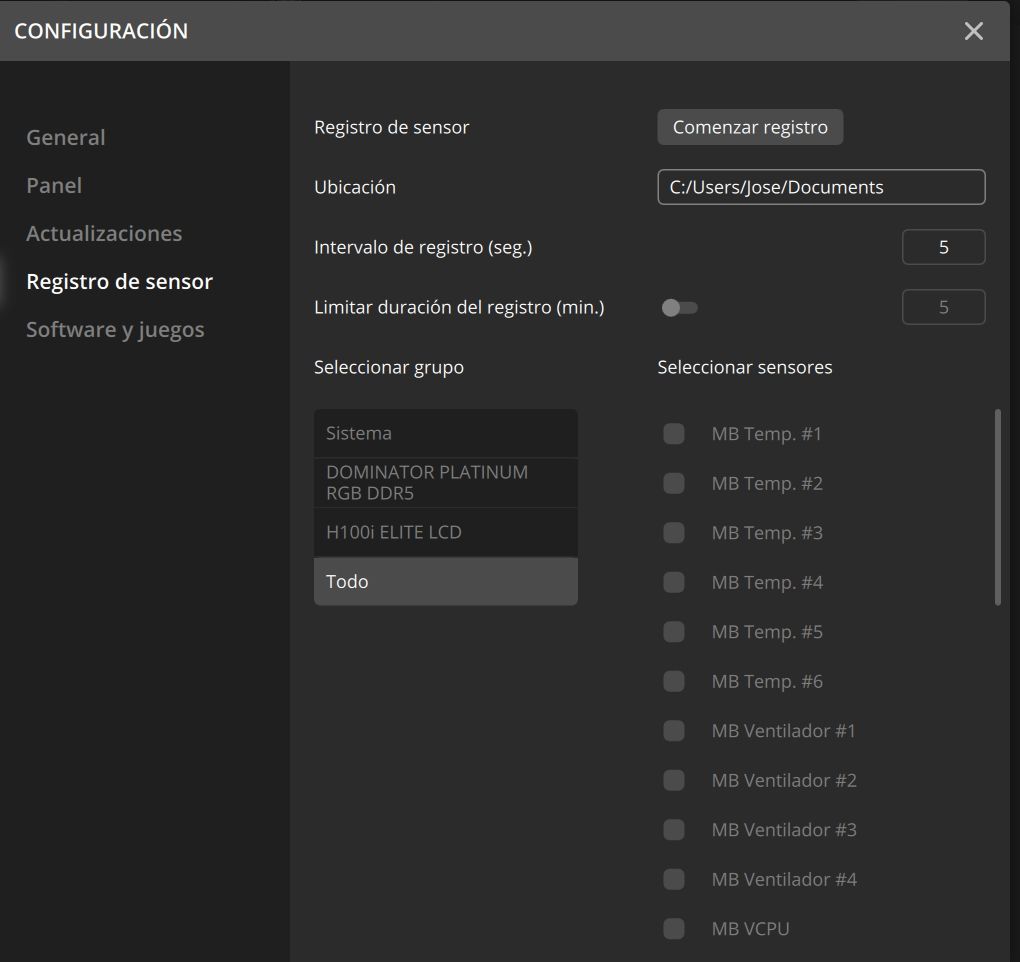Image resolution: width=1020 pixels, height=962 pixels.
Task: Go to Actualizaciones section
Action: [104, 234]
